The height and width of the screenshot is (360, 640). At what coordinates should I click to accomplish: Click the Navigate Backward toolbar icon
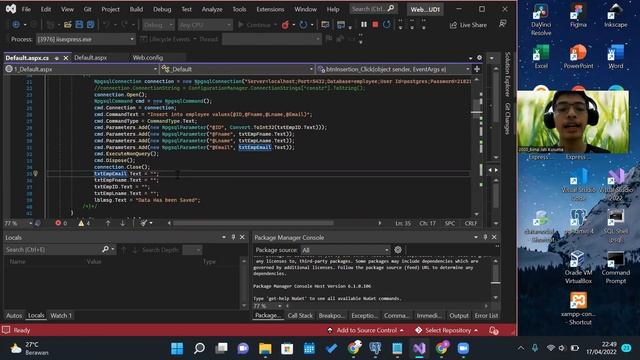click(x=16, y=25)
